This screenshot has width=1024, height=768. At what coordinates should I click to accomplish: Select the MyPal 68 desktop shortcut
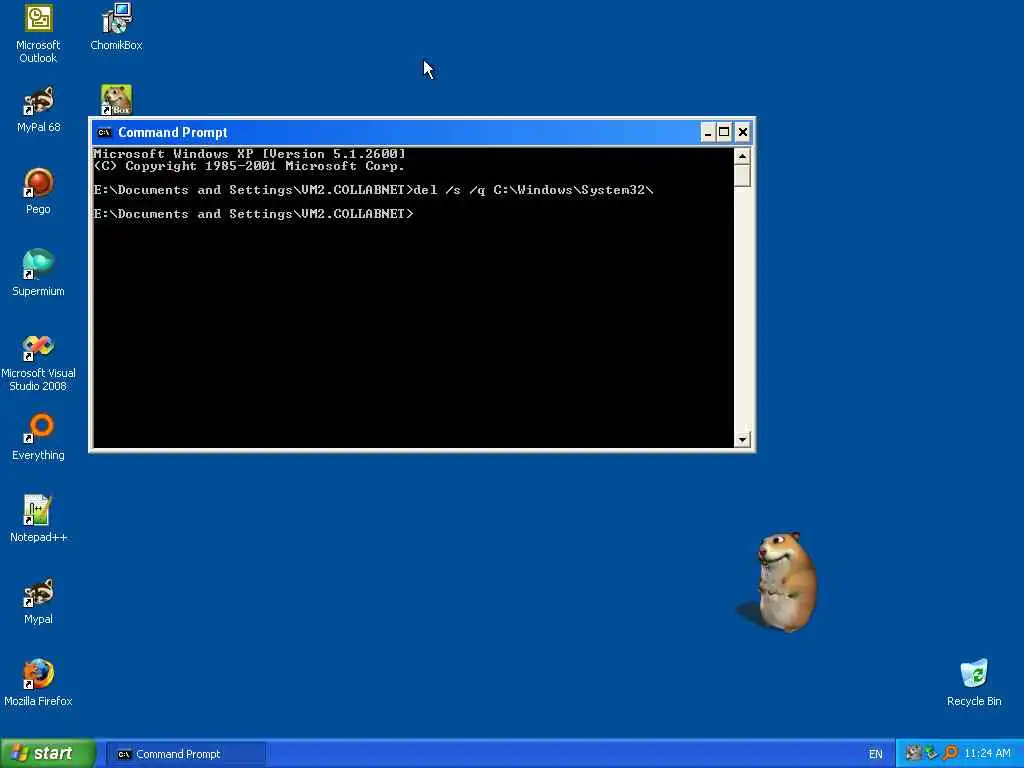tap(38, 110)
